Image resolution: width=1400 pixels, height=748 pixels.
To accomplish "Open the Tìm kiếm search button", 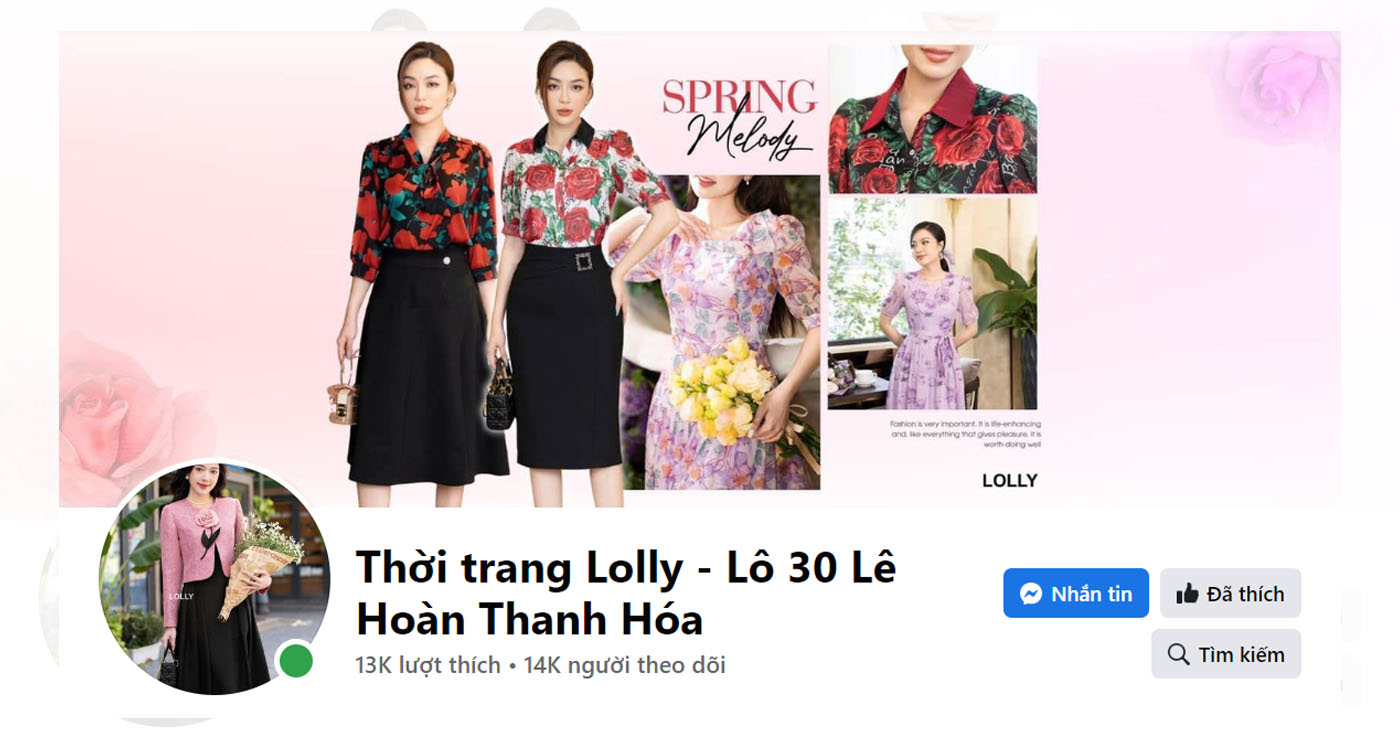I will tap(1226, 654).
